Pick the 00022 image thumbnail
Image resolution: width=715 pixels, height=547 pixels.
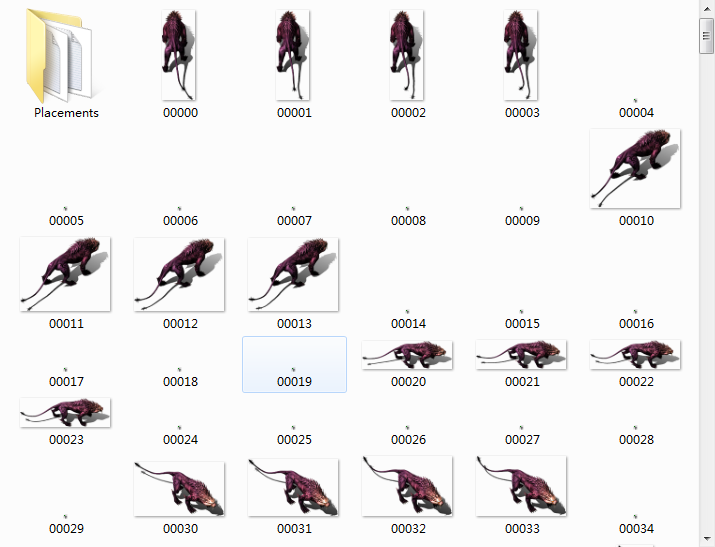tap(635, 355)
